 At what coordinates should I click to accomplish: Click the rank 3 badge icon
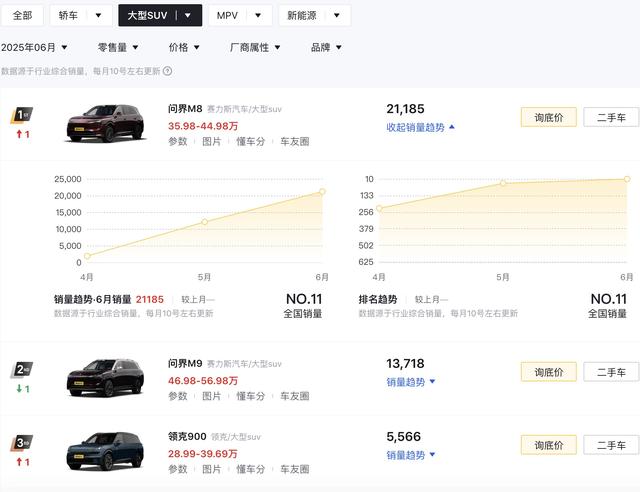pyautogui.click(x=22, y=443)
